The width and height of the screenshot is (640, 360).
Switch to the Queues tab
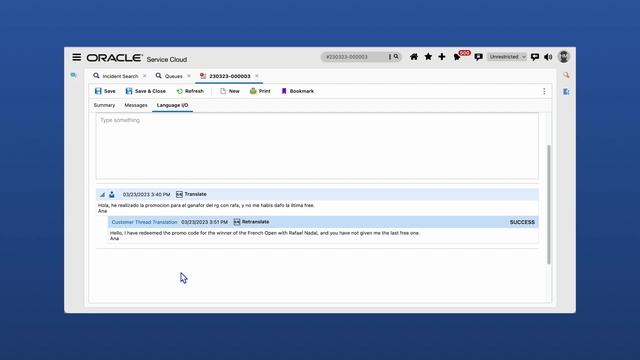tap(169, 76)
